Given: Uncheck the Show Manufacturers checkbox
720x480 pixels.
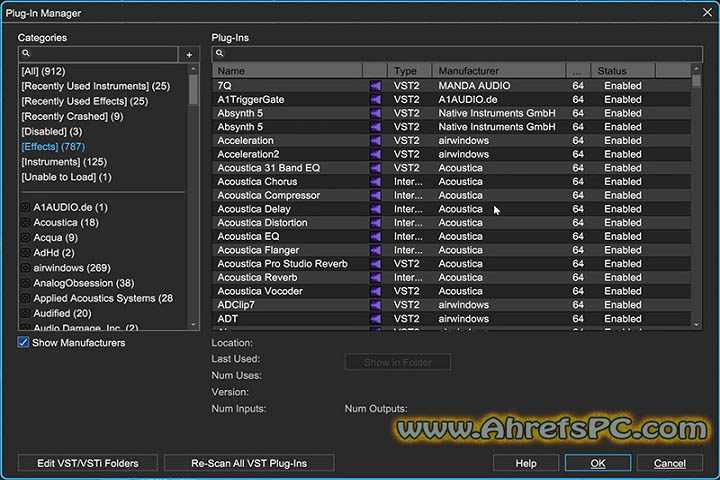Looking at the screenshot, I should 23,342.
